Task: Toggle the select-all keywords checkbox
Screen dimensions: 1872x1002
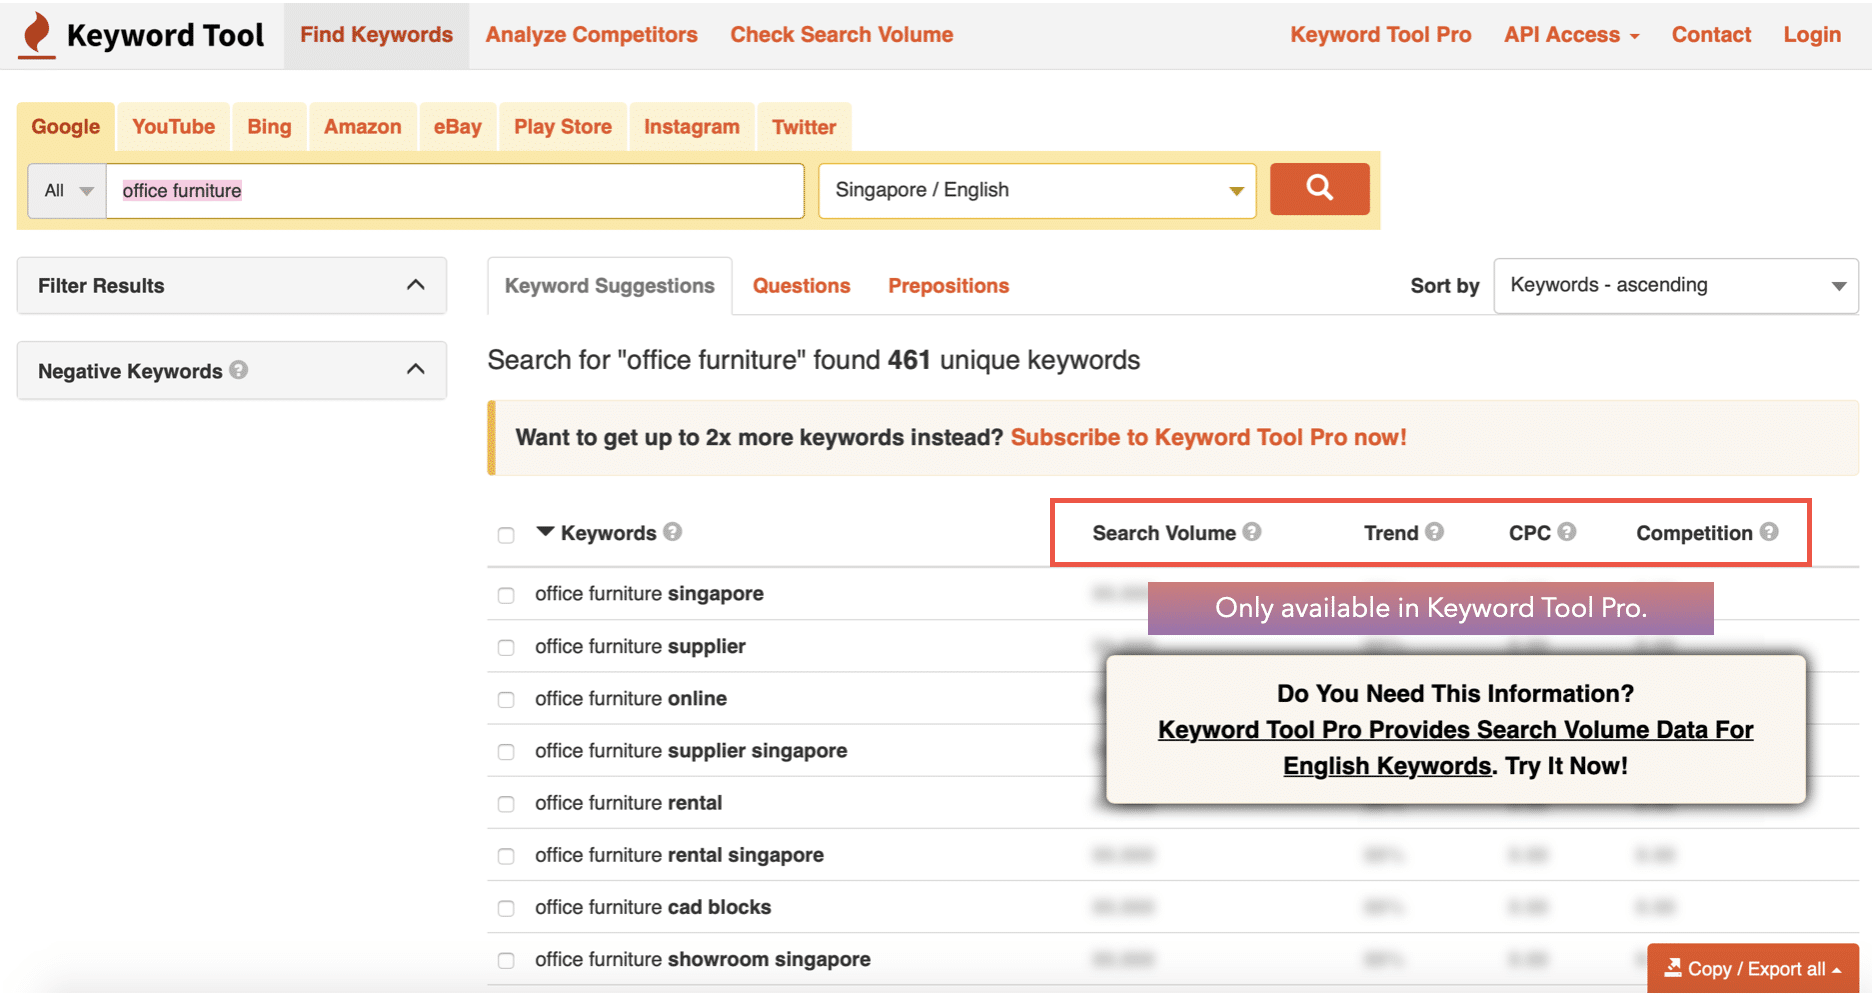Action: pos(506,535)
